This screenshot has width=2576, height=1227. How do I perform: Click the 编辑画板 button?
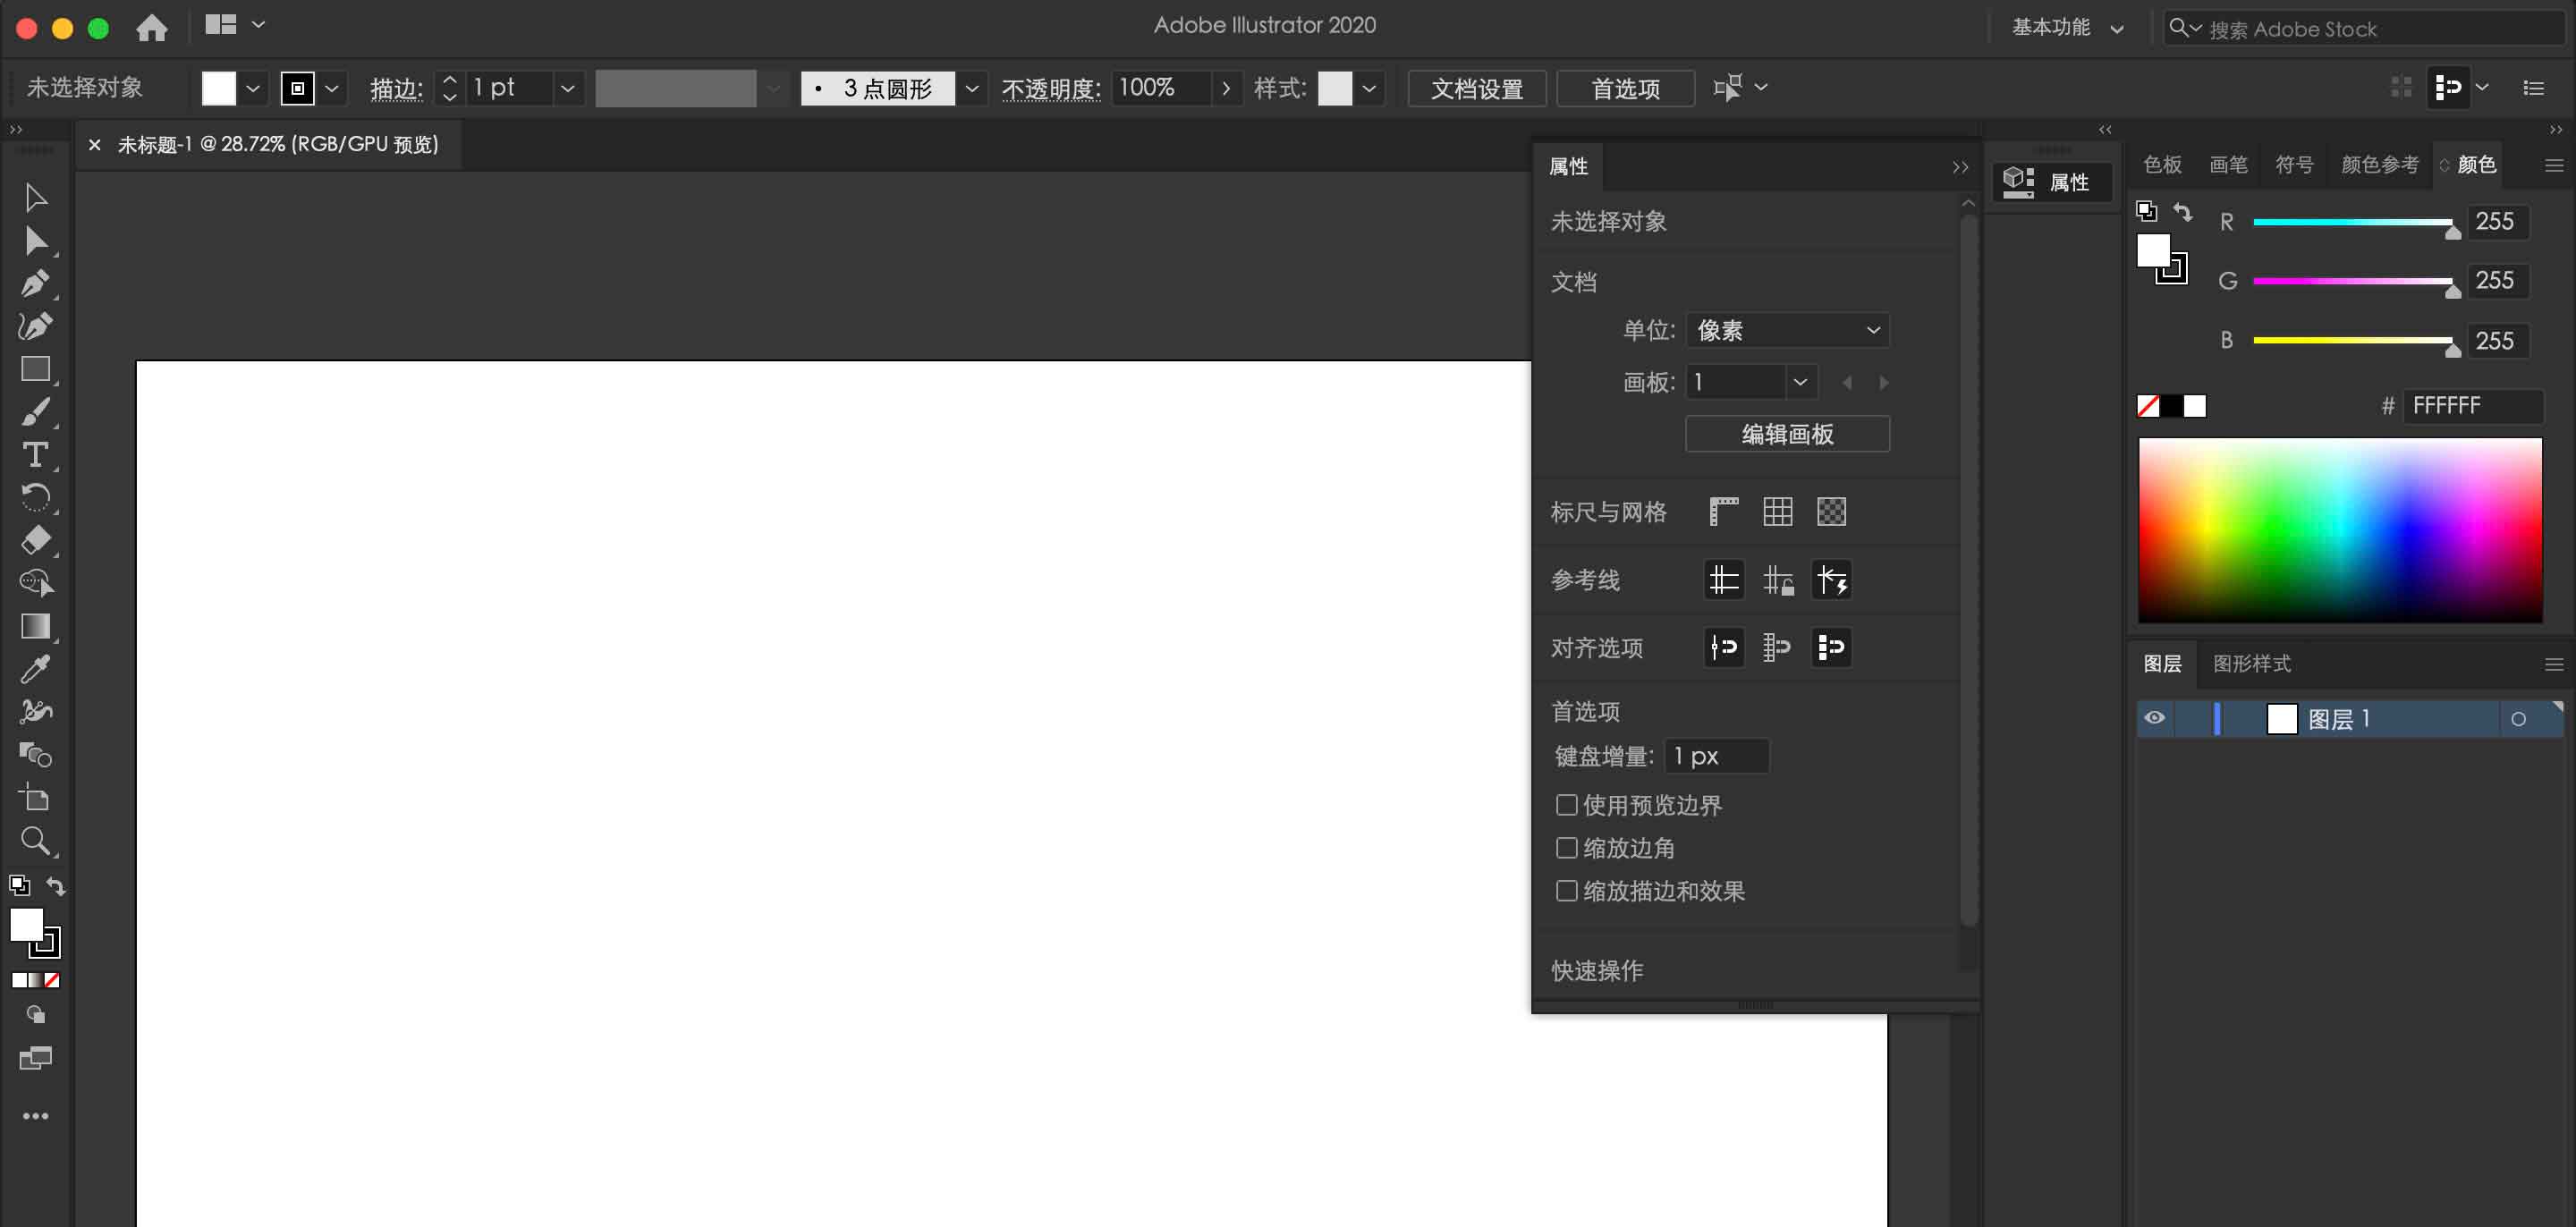1787,434
